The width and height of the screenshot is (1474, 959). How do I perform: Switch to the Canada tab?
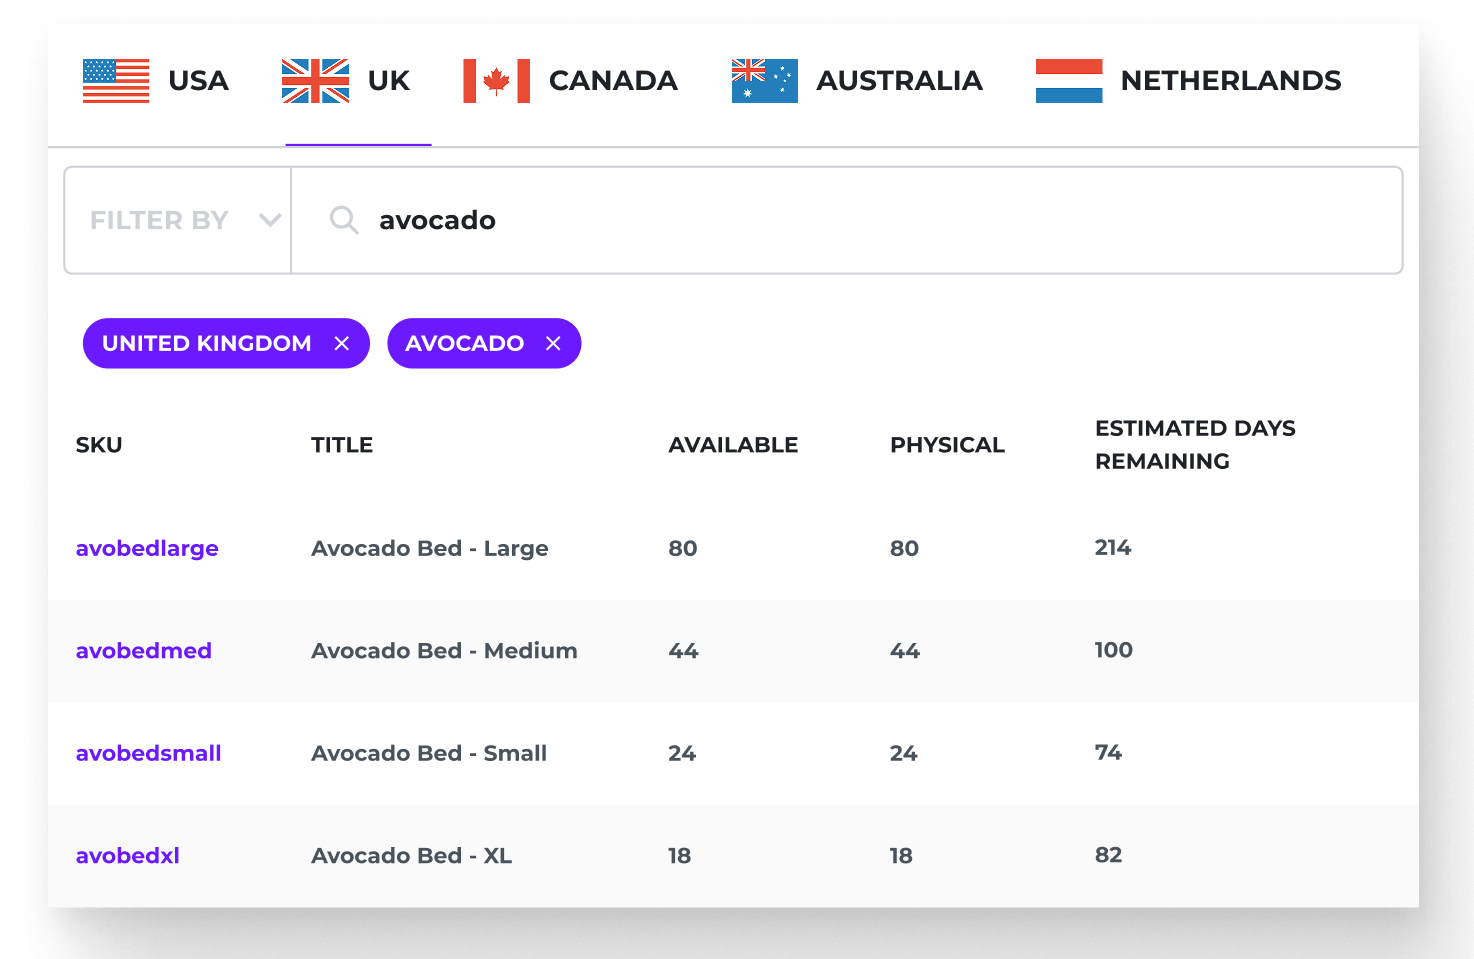[612, 81]
